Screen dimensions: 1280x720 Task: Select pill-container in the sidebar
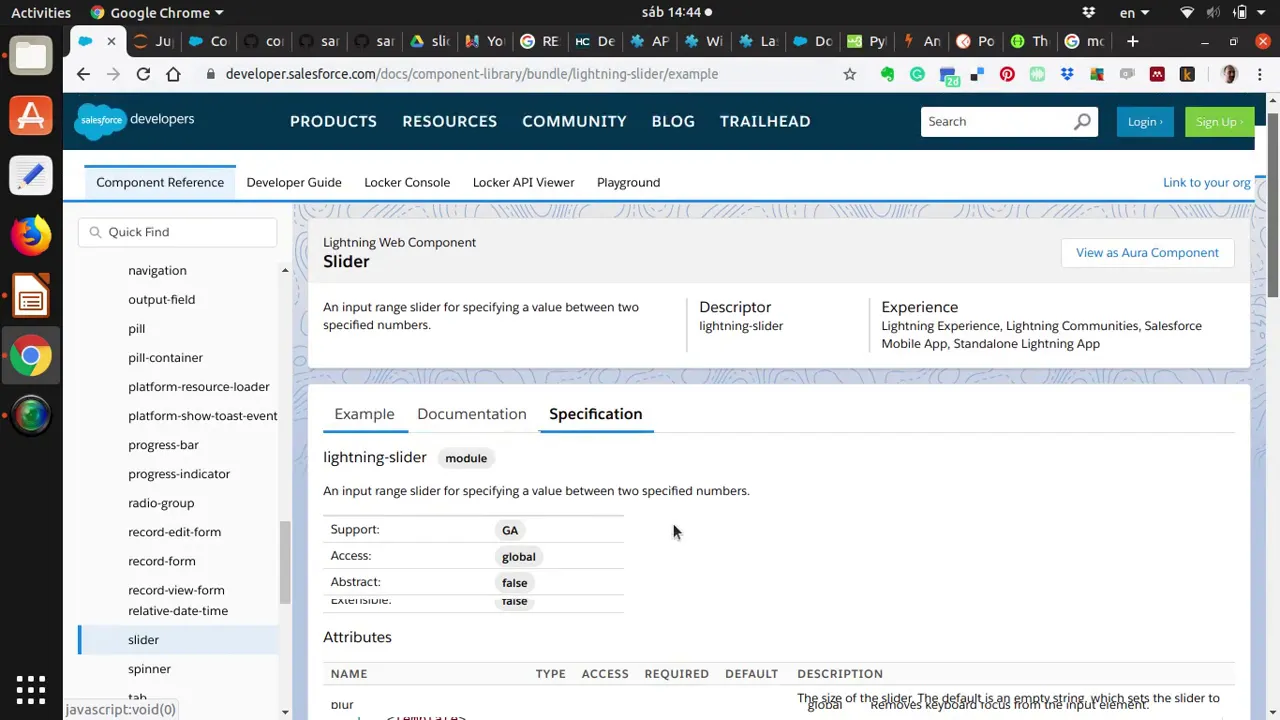click(x=165, y=357)
